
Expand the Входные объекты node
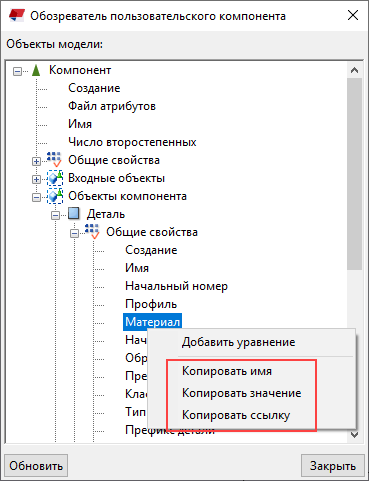point(36,179)
